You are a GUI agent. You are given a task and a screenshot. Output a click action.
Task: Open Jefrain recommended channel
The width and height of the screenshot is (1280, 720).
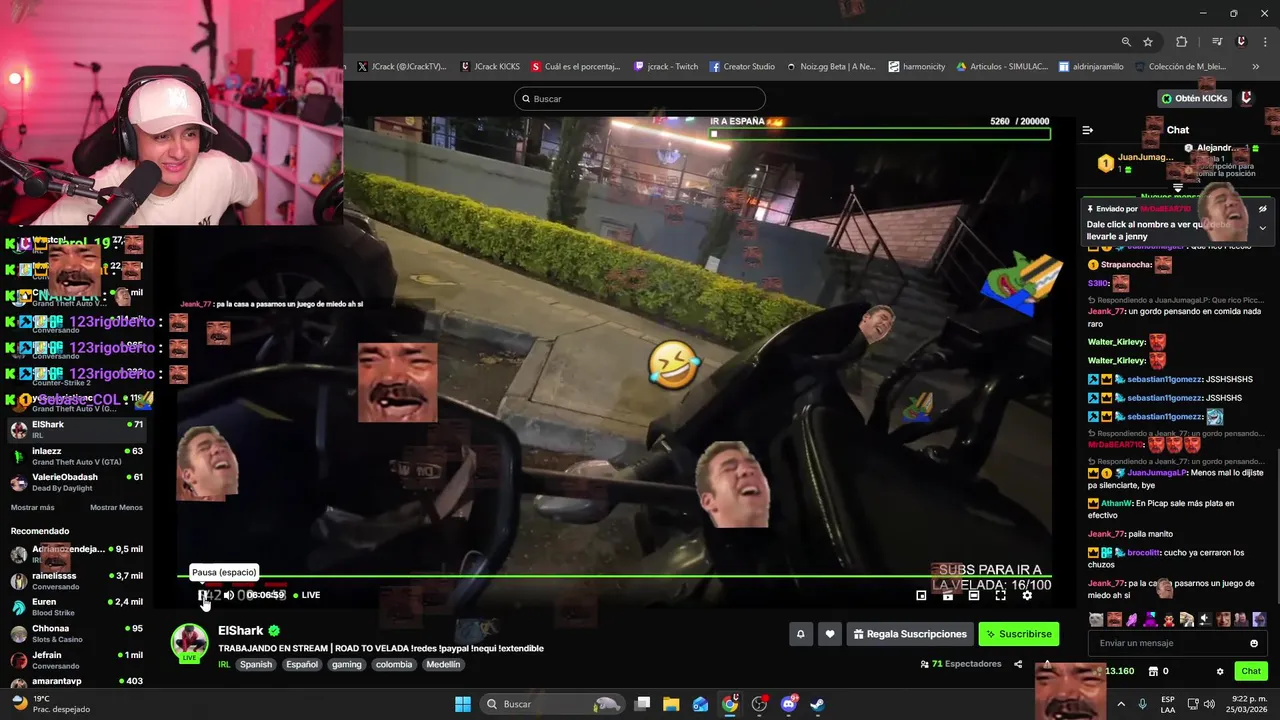point(77,660)
